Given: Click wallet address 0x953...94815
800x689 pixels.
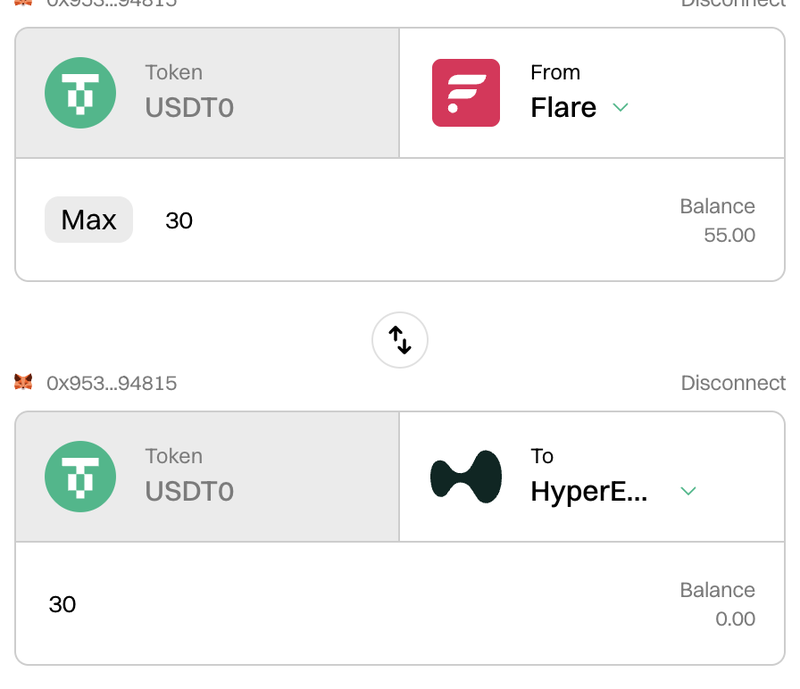Looking at the screenshot, I should [x=112, y=383].
